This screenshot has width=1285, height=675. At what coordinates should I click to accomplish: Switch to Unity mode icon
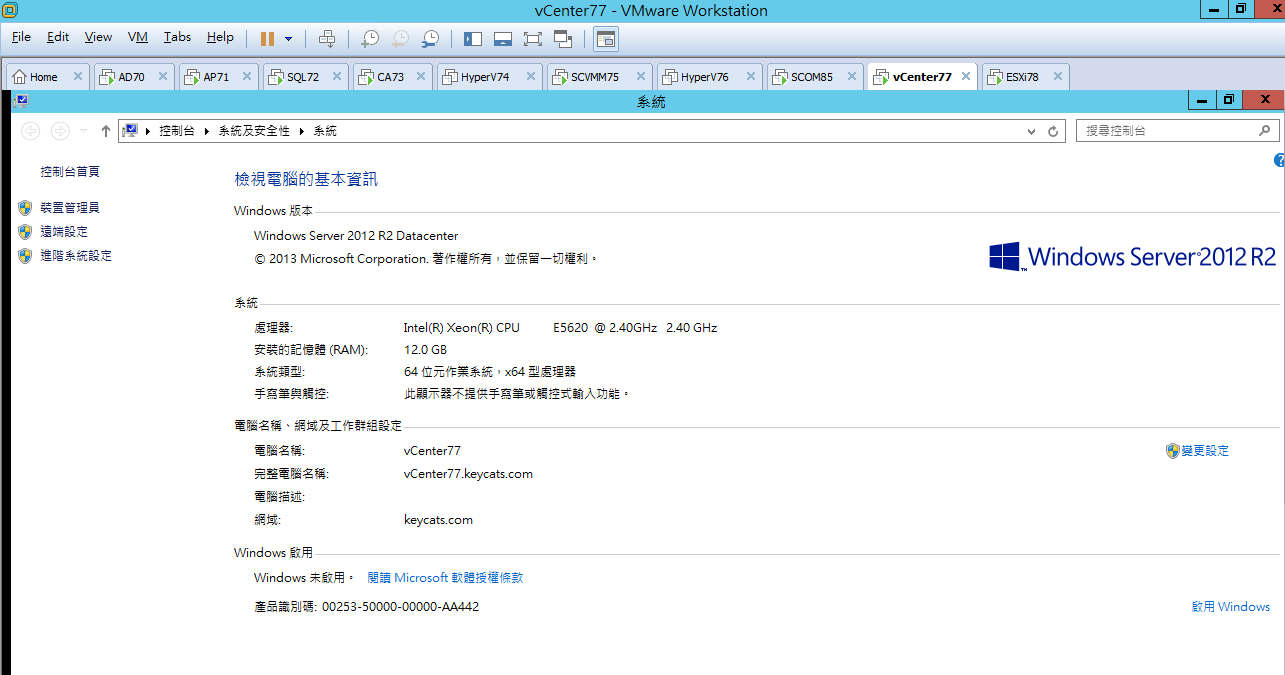(x=563, y=38)
